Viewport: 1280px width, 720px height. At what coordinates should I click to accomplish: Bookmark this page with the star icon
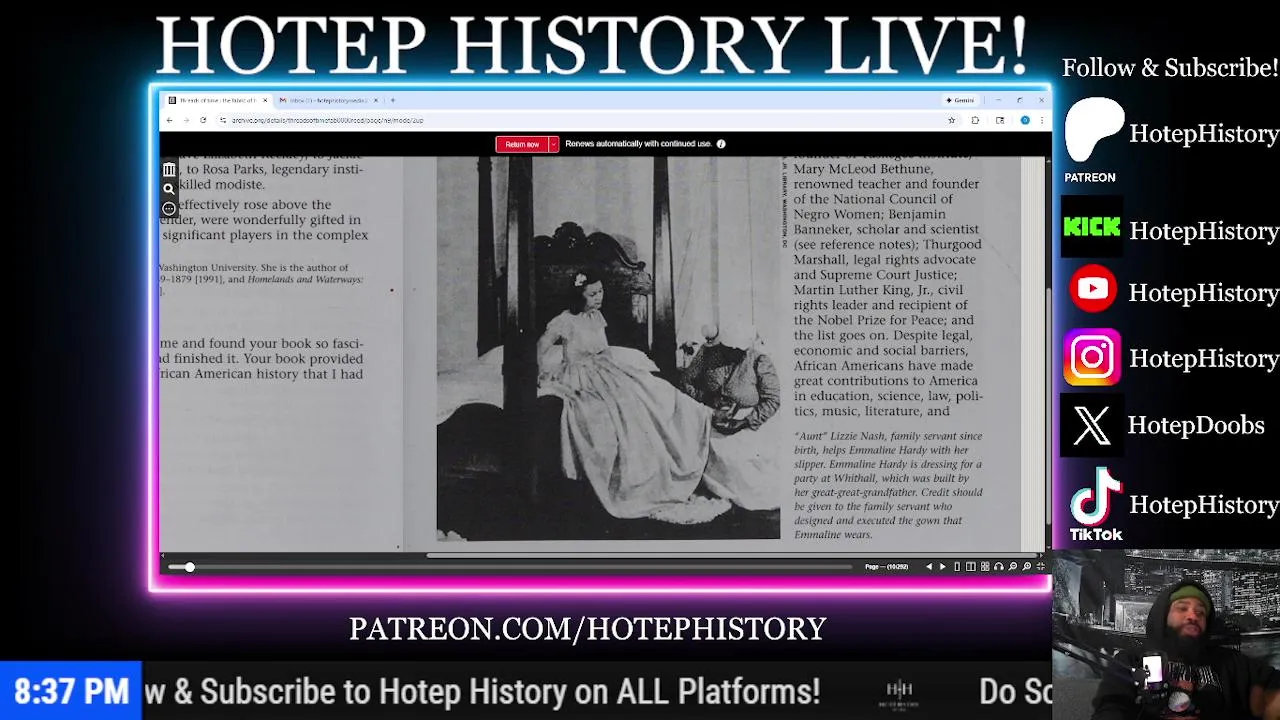(x=951, y=120)
